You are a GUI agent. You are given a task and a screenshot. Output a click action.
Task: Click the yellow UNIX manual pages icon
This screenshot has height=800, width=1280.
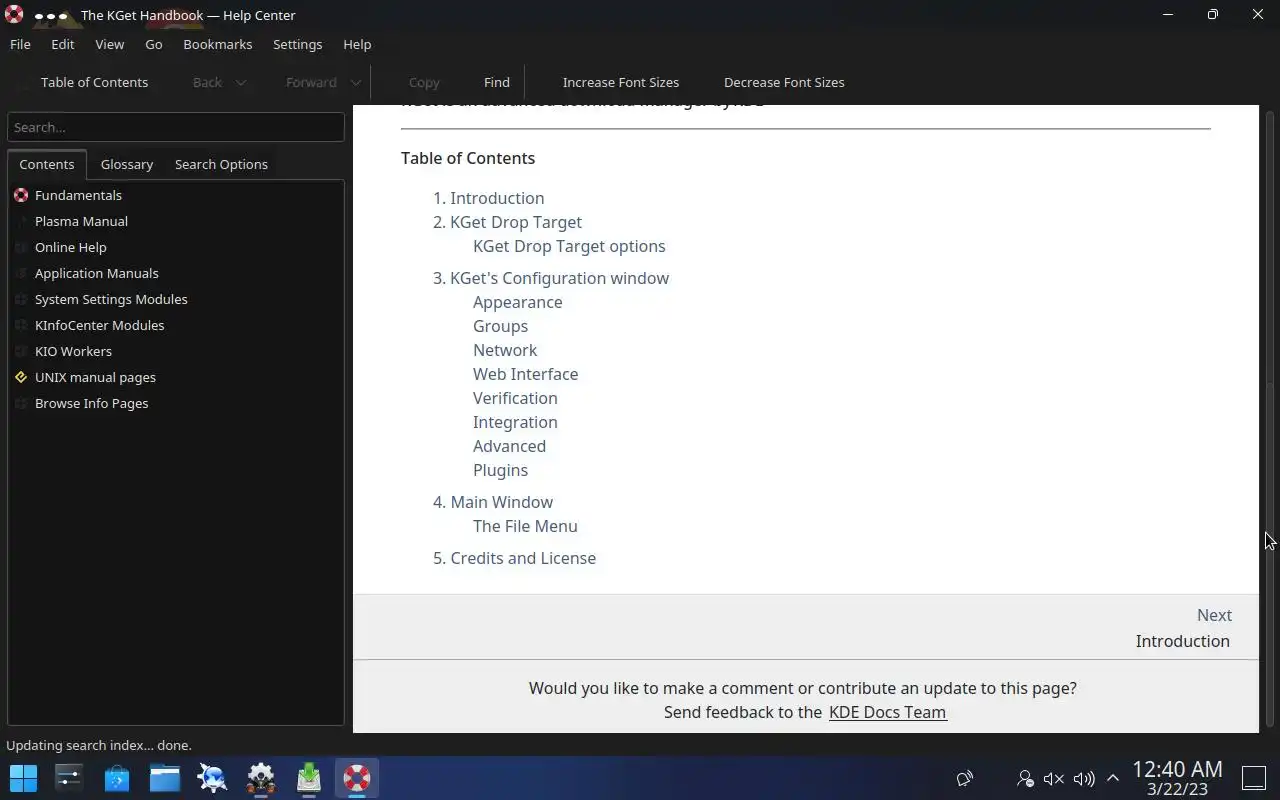(21, 377)
